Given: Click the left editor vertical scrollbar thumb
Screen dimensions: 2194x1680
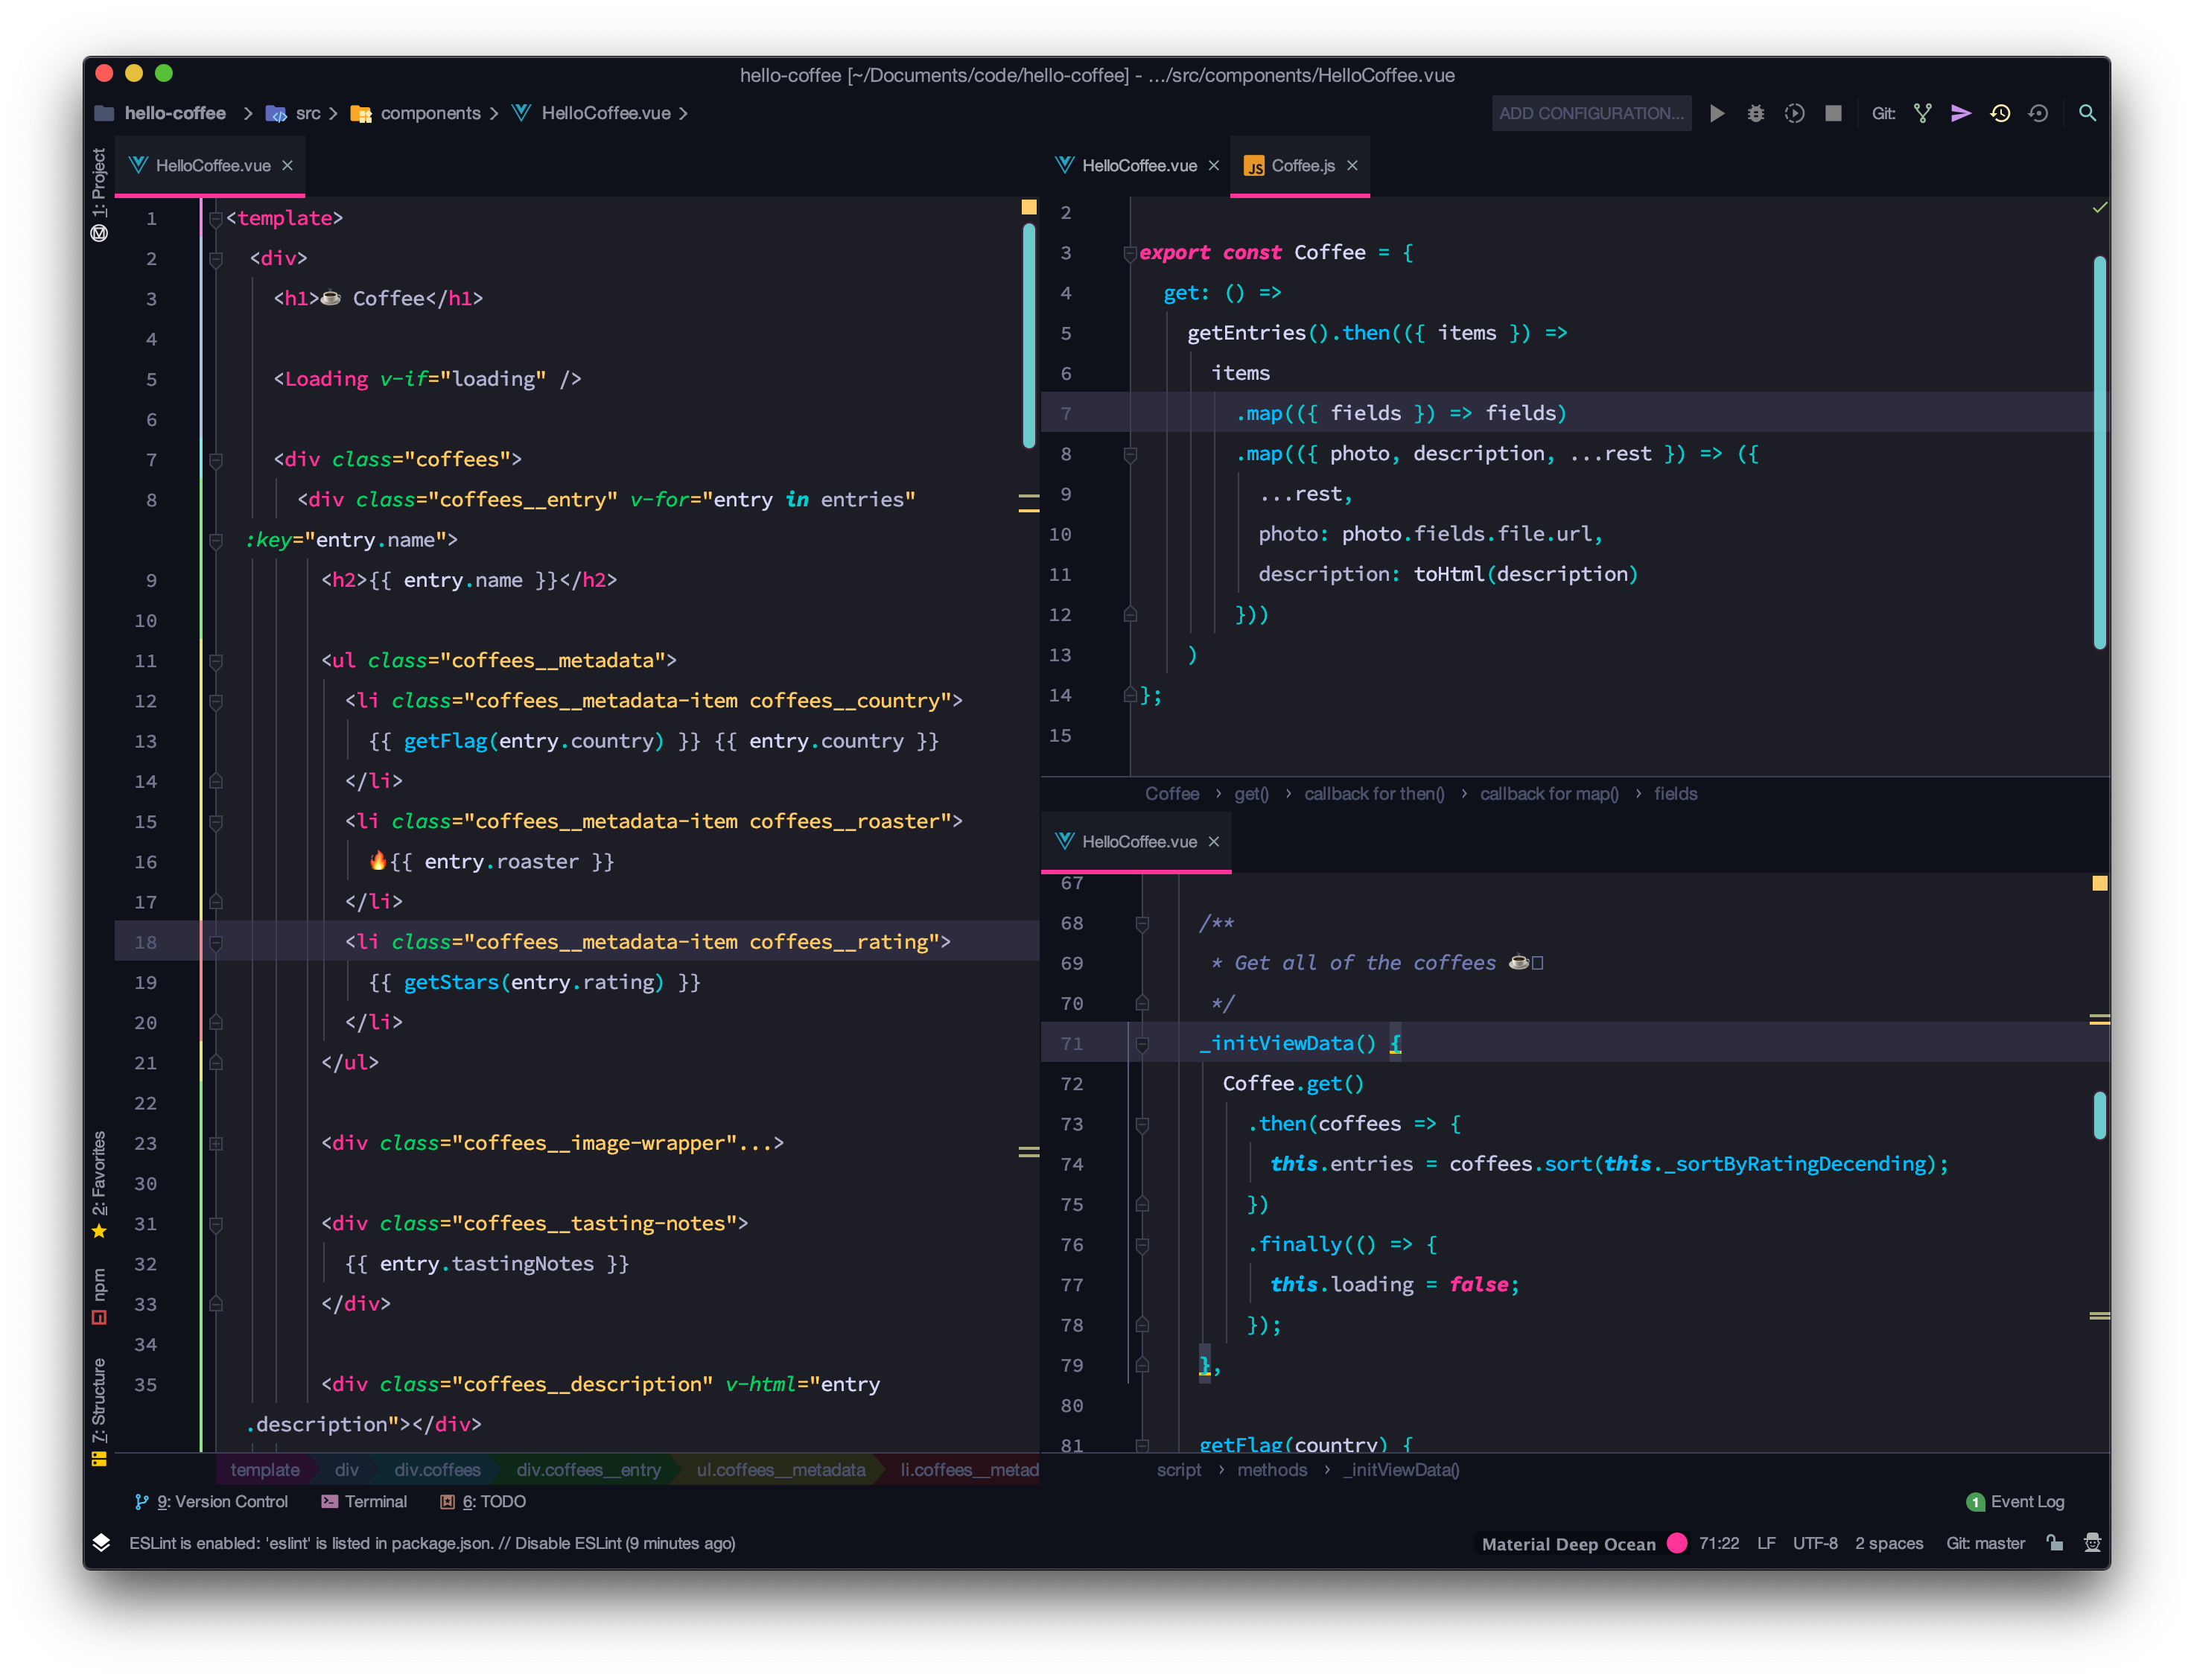Looking at the screenshot, I should pos(1028,335).
